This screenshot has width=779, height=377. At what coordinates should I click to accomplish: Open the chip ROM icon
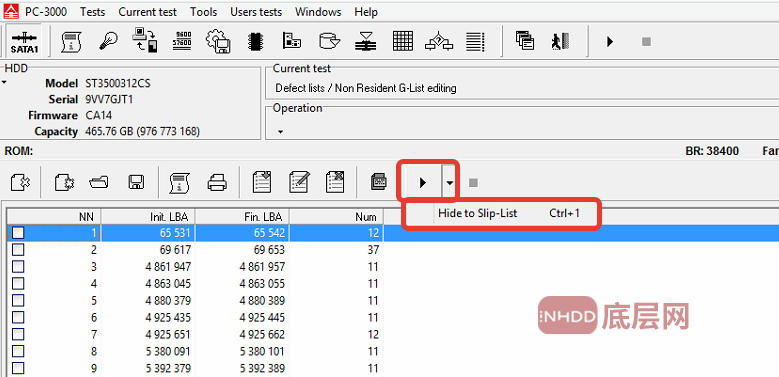point(254,42)
